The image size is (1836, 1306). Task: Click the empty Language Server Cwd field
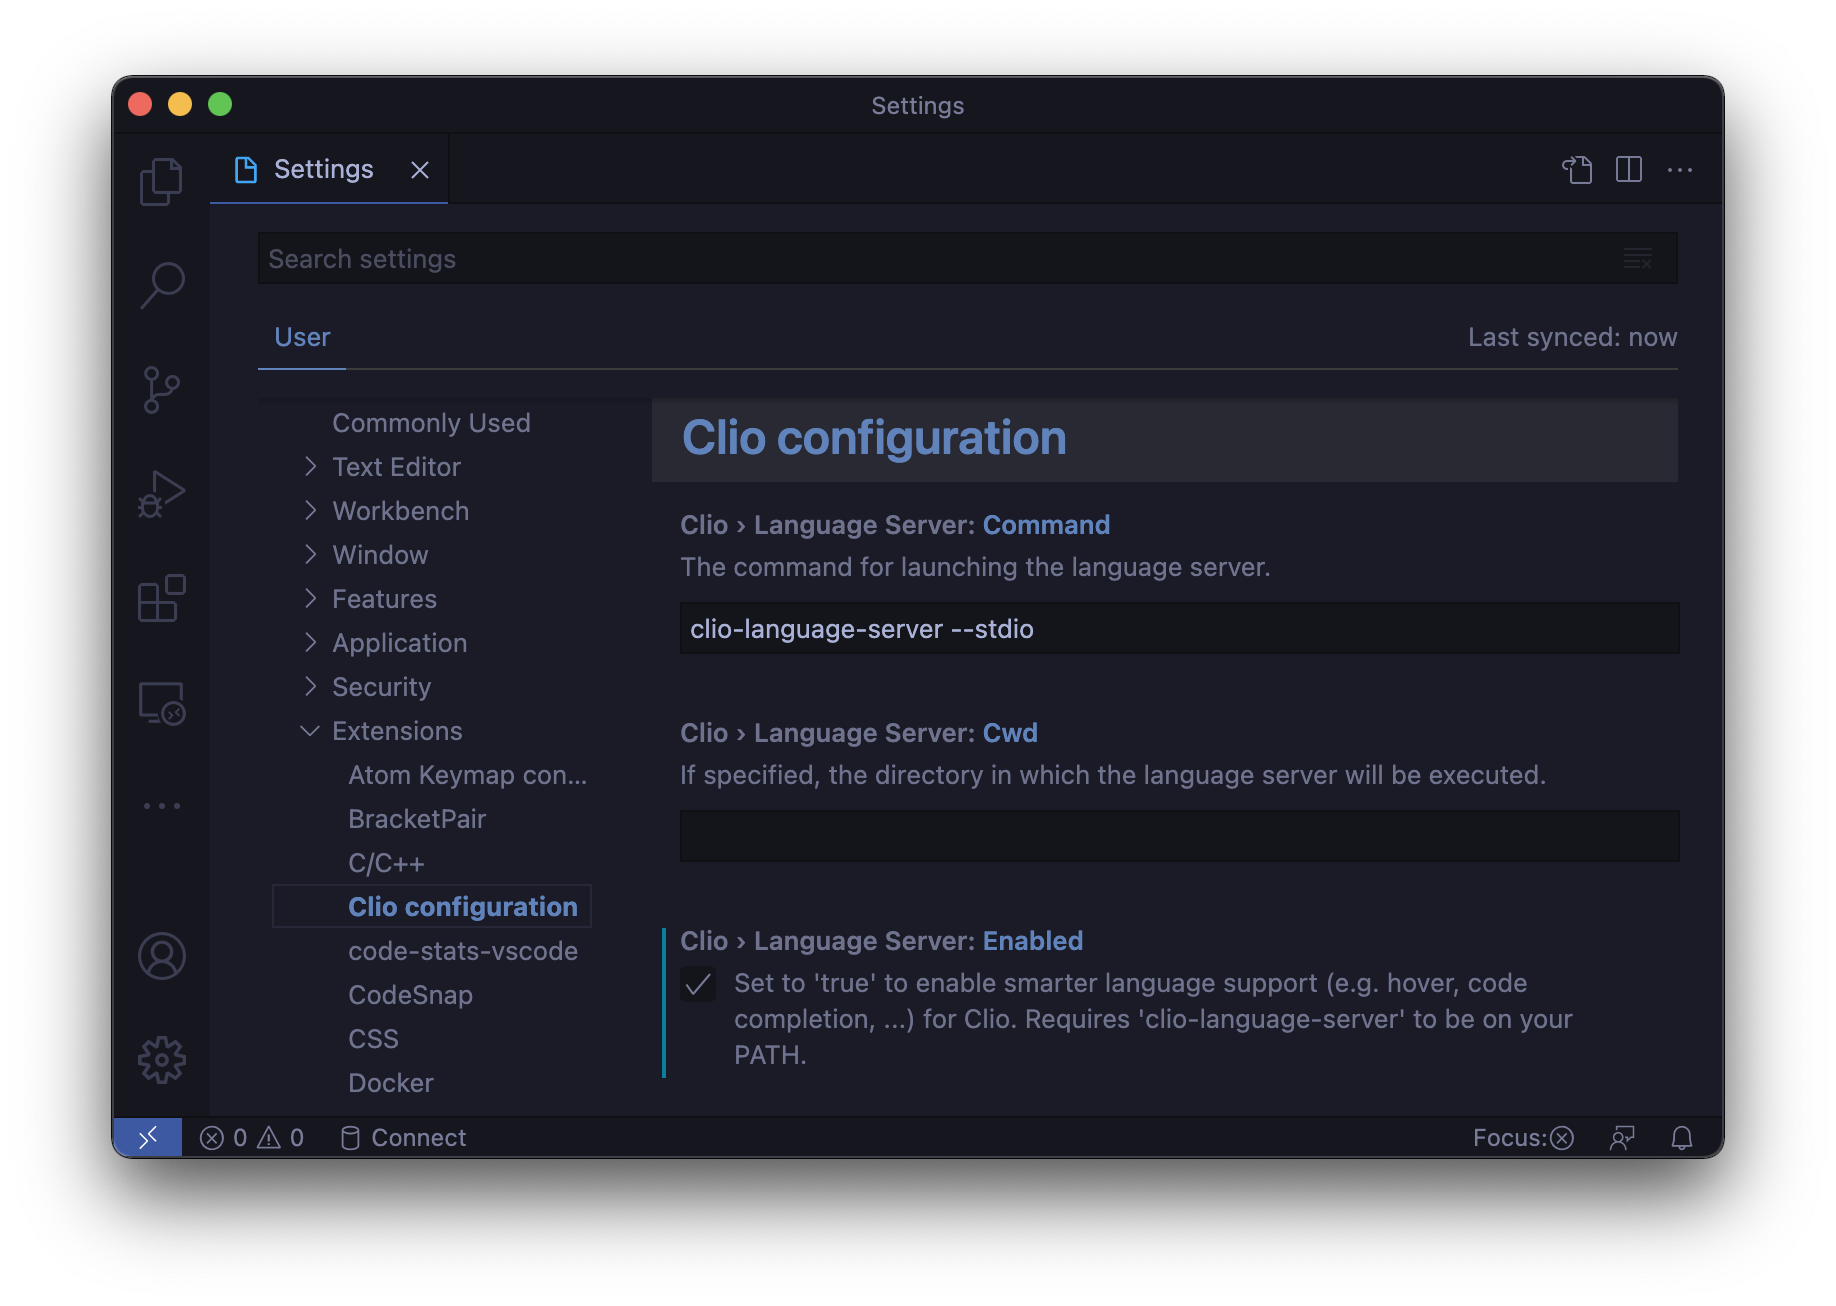tap(1179, 837)
